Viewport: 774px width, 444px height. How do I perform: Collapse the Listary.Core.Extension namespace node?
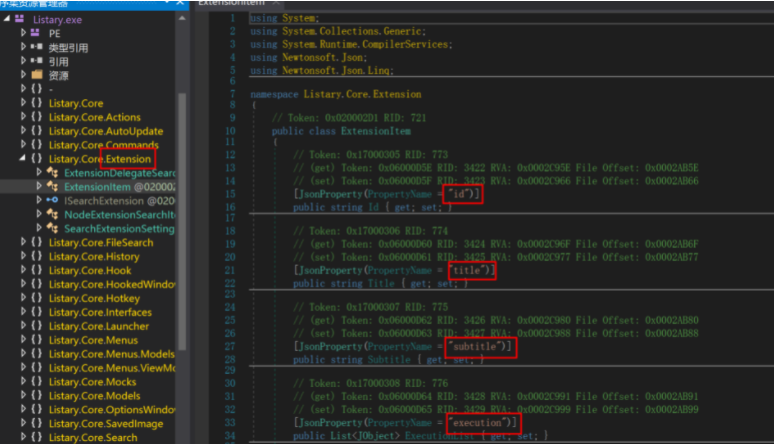pyautogui.click(x=23, y=159)
